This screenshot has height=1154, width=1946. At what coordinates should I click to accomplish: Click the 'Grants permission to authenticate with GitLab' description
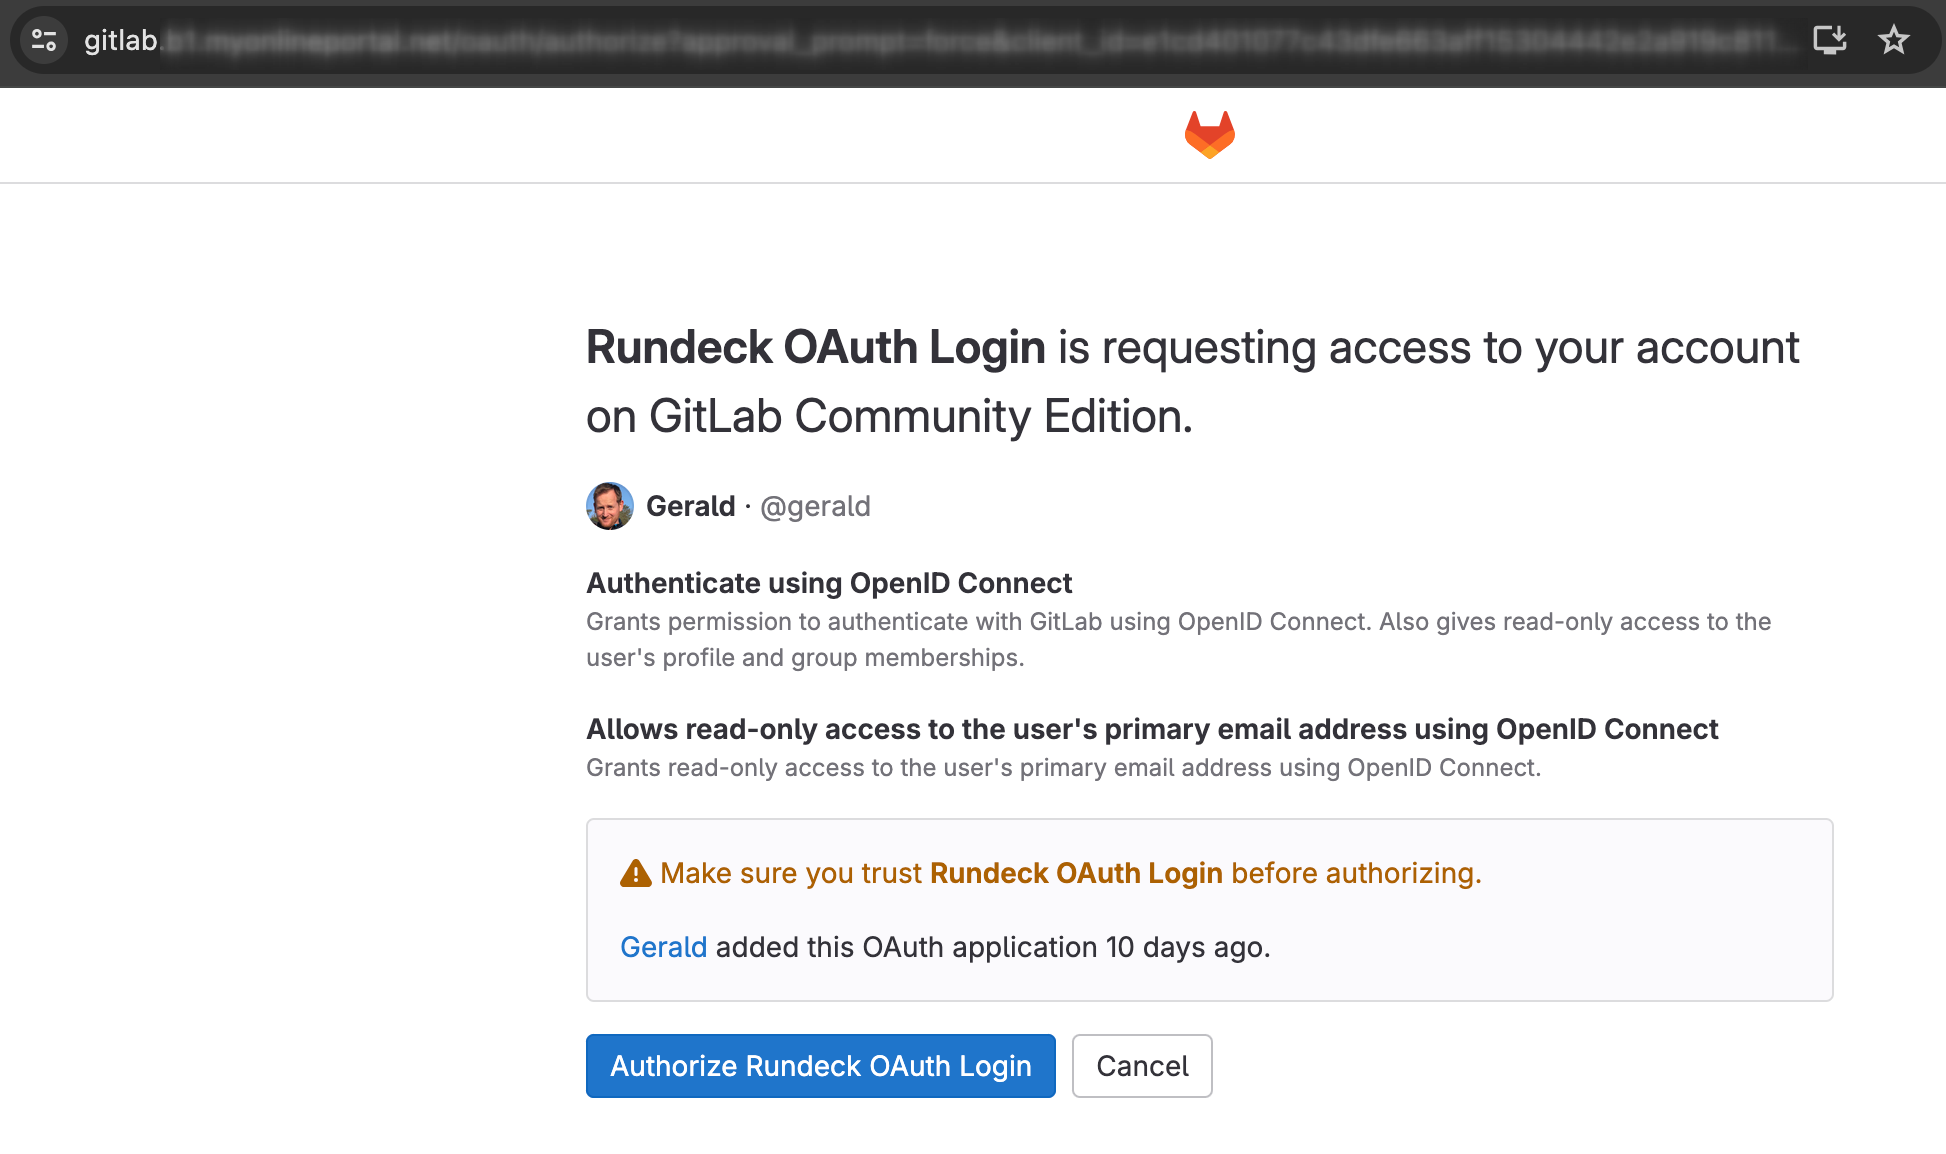1178,640
